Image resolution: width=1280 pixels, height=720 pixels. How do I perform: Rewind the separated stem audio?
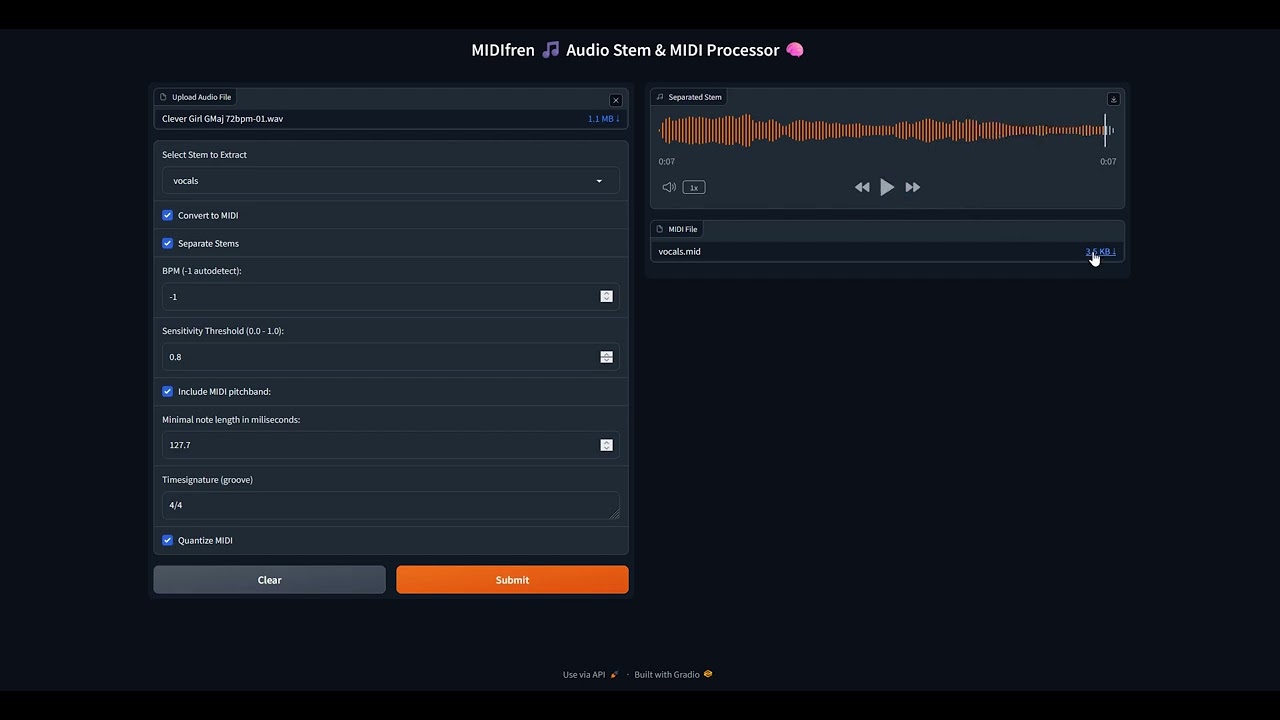(862, 187)
